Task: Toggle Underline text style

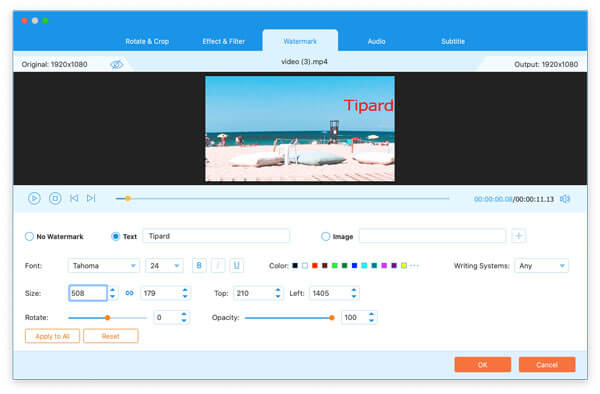Action: (236, 265)
